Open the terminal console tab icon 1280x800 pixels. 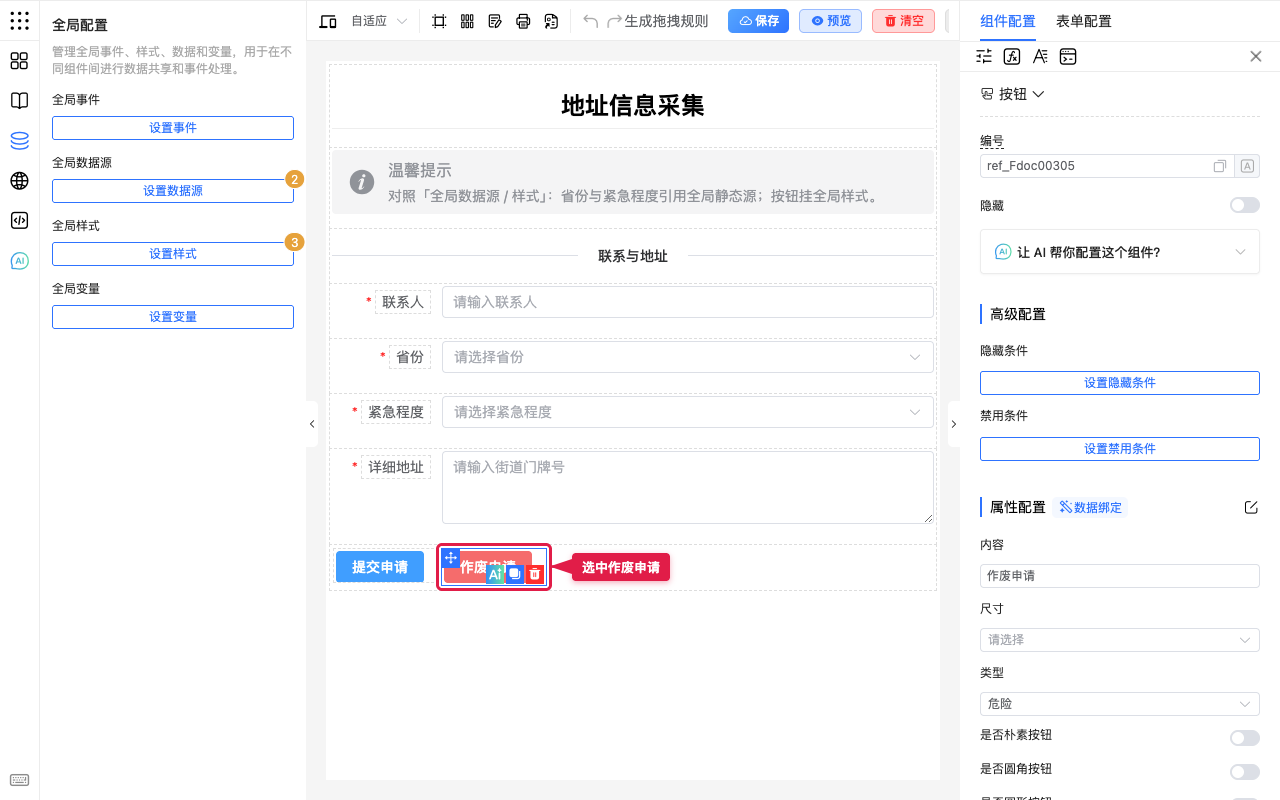click(x=1068, y=57)
